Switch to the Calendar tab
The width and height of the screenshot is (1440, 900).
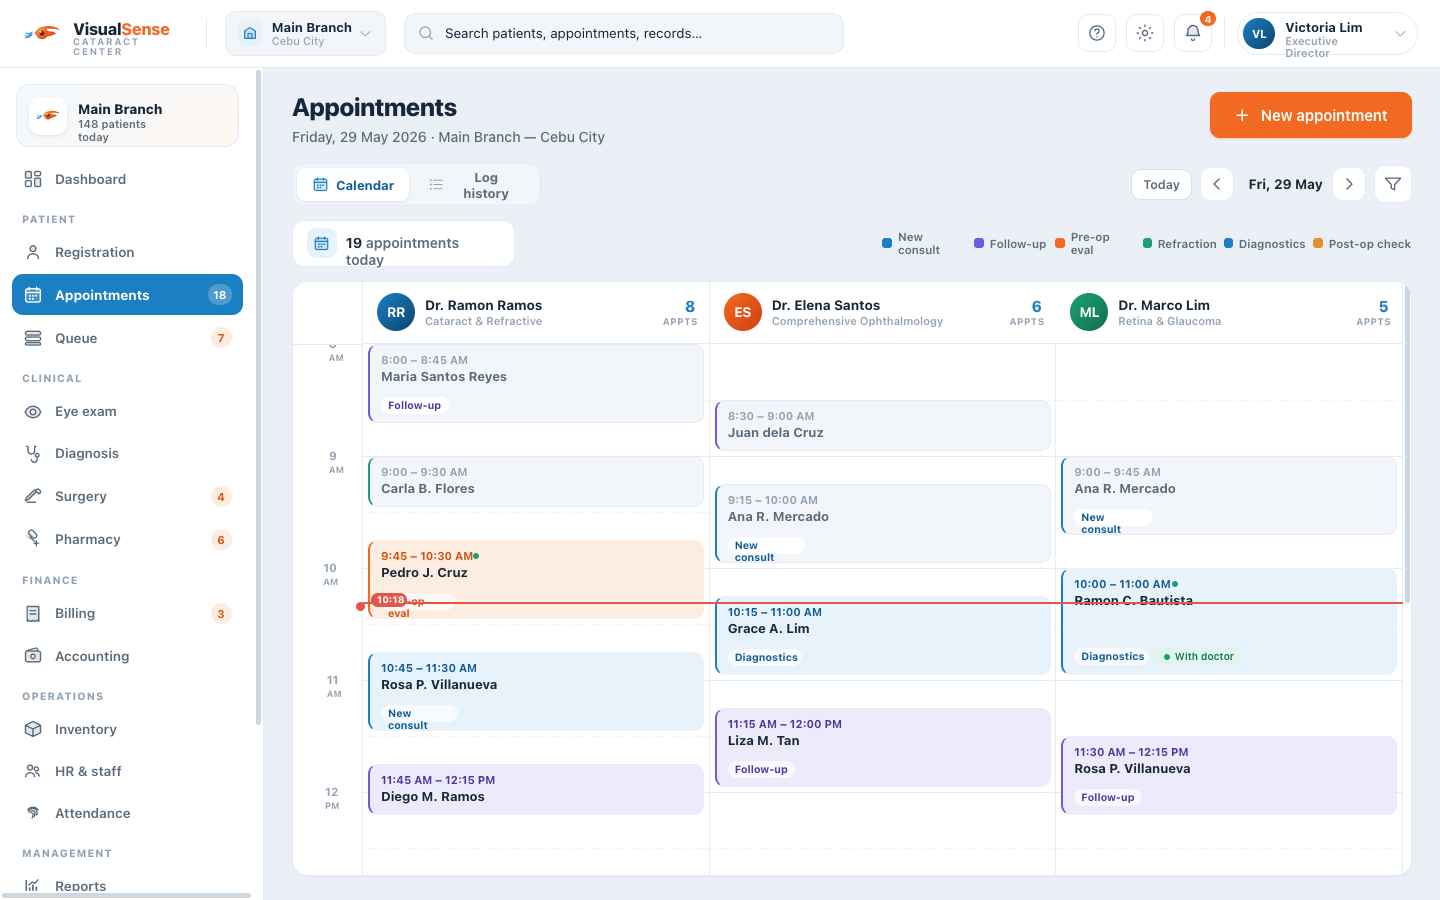pos(354,185)
